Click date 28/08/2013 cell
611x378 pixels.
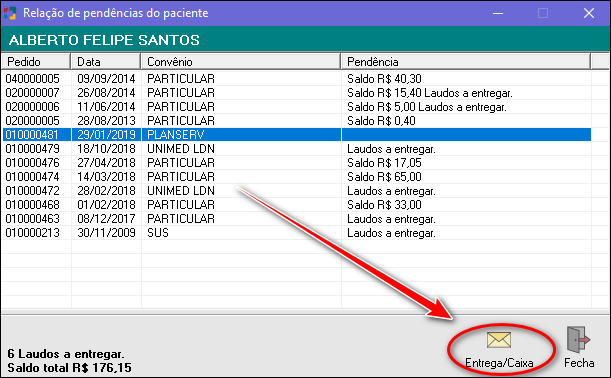pyautogui.click(x=106, y=121)
